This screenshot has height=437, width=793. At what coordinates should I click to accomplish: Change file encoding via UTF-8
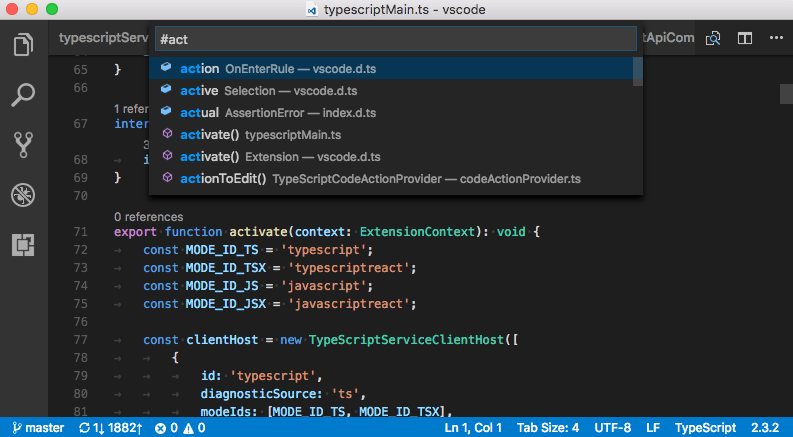pyautogui.click(x=612, y=428)
